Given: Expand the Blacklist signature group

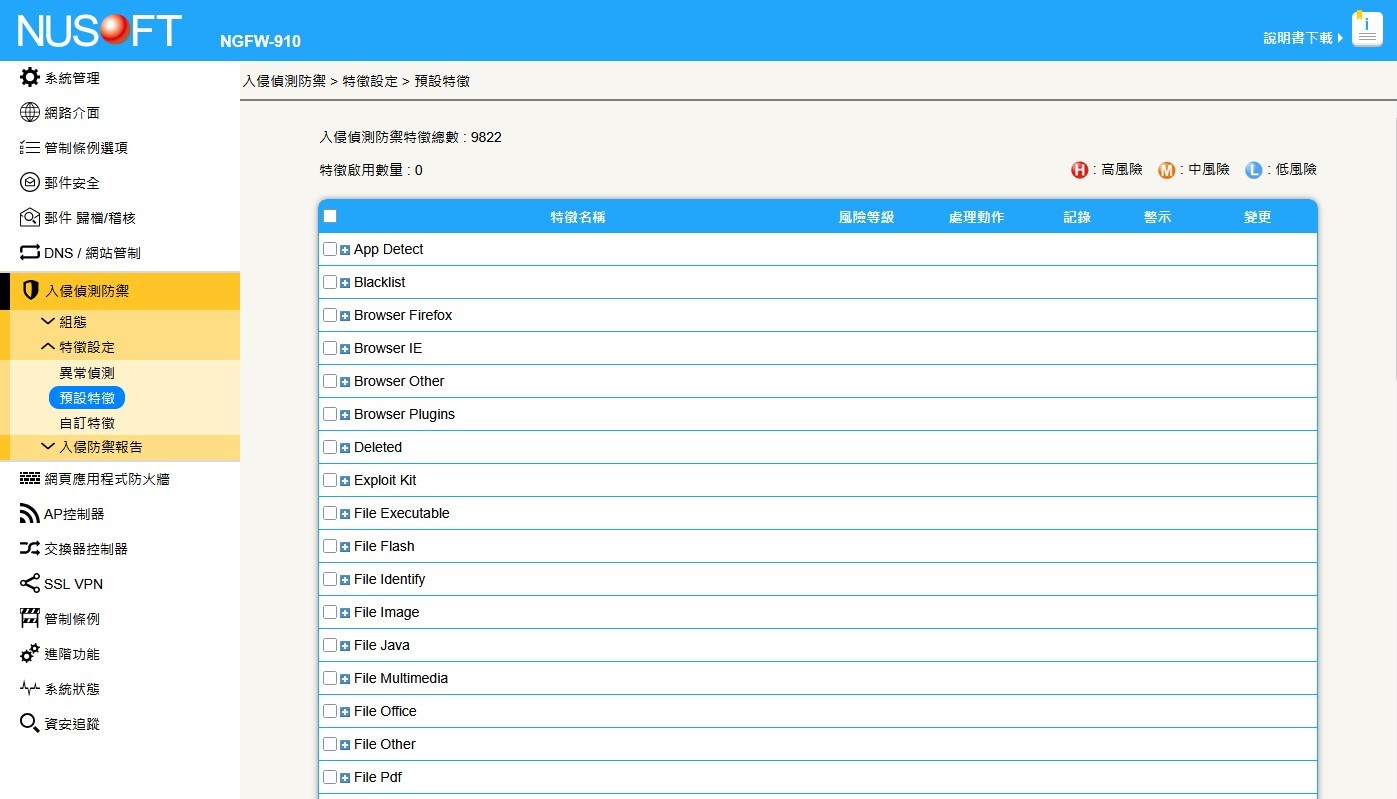Looking at the screenshot, I should click(345, 283).
